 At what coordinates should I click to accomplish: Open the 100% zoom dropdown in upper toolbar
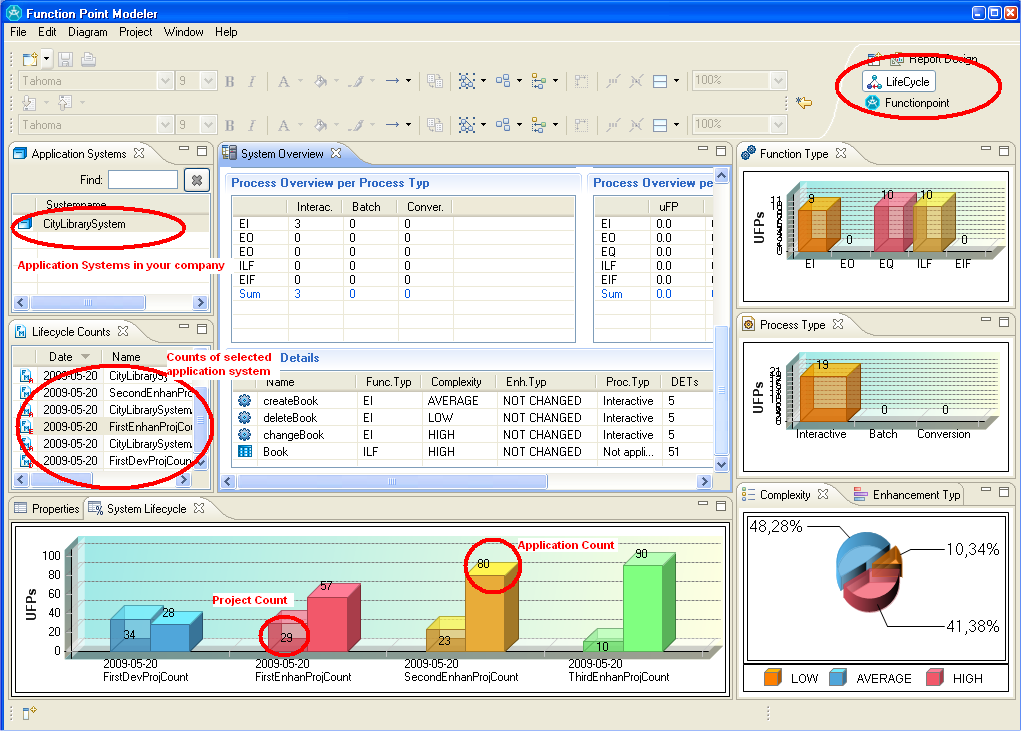(779, 81)
